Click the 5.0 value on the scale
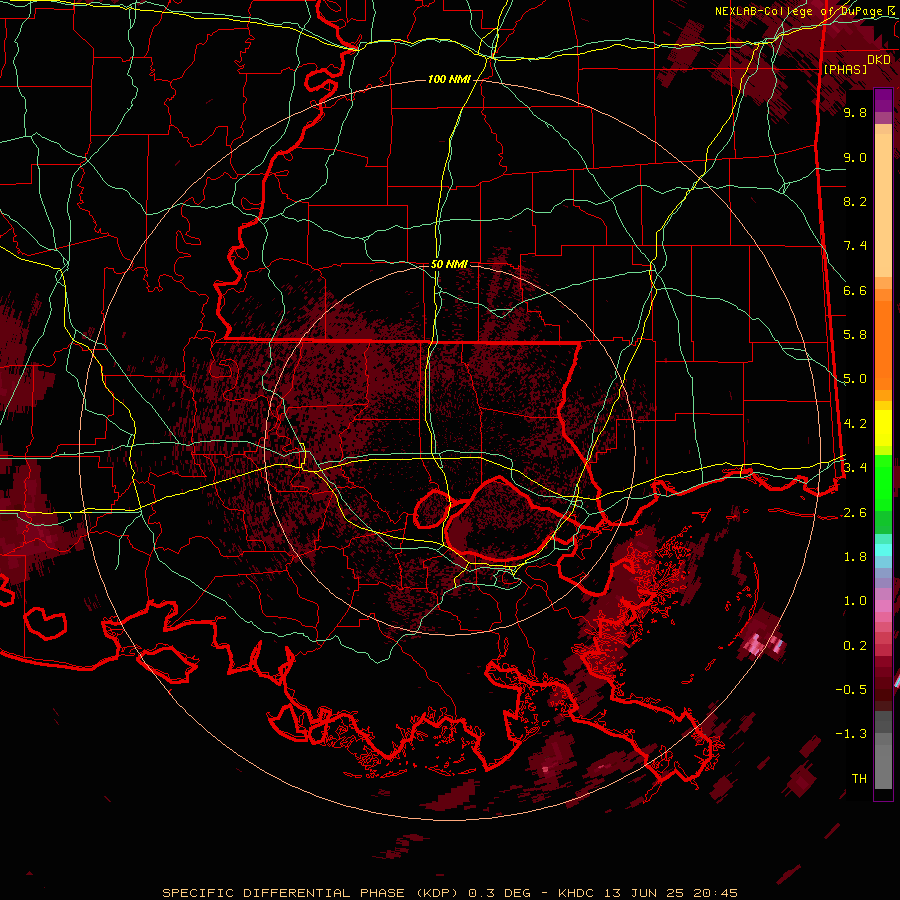This screenshot has width=900, height=900. point(855,379)
